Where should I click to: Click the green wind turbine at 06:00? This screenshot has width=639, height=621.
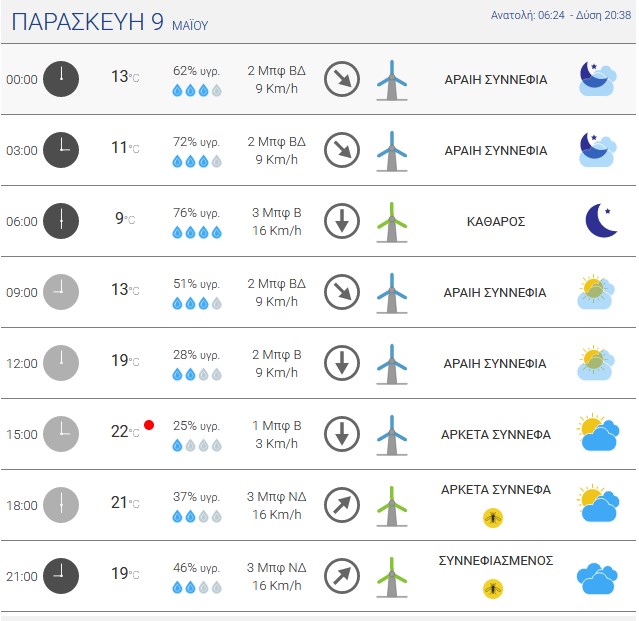(392, 222)
